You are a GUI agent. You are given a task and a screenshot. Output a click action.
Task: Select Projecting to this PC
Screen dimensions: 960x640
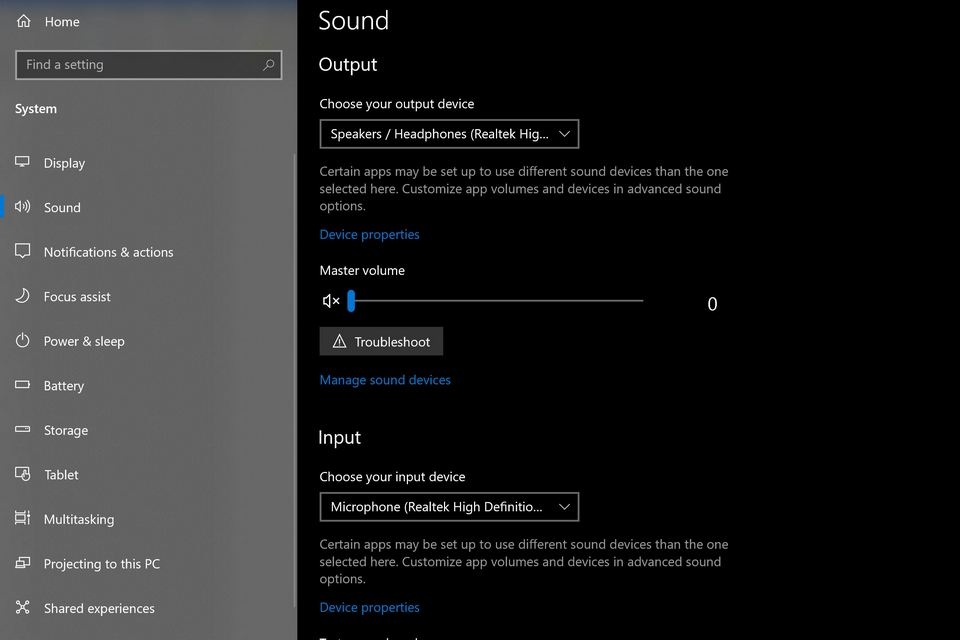click(101, 564)
